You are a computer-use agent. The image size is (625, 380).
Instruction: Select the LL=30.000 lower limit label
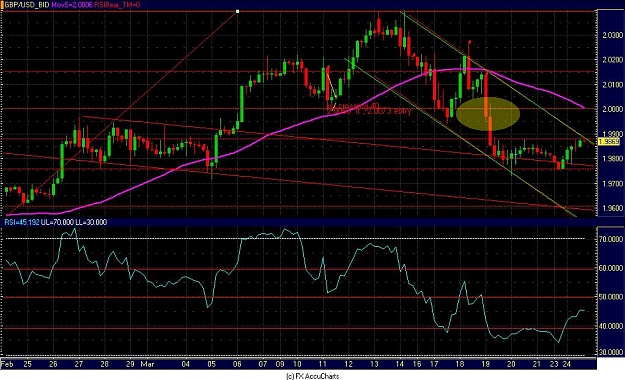91,222
